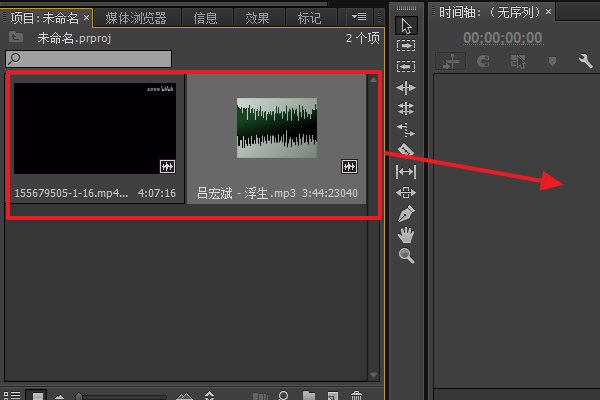The image size is (600, 400).
Task: Click the zoom-out small mountain icon
Action: (x=59, y=397)
